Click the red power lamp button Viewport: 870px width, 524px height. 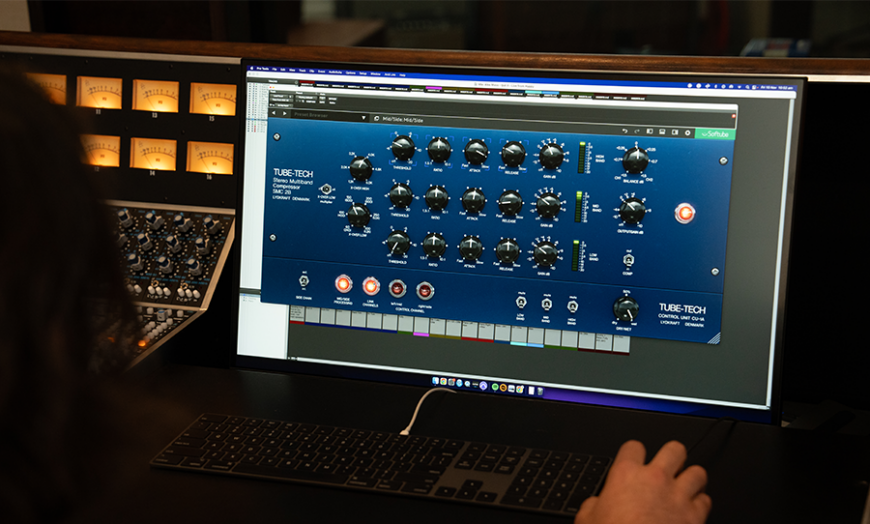(x=684, y=212)
